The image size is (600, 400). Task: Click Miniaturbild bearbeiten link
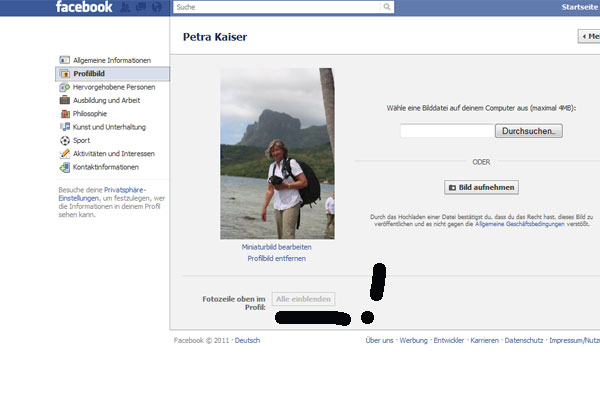tap(276, 247)
